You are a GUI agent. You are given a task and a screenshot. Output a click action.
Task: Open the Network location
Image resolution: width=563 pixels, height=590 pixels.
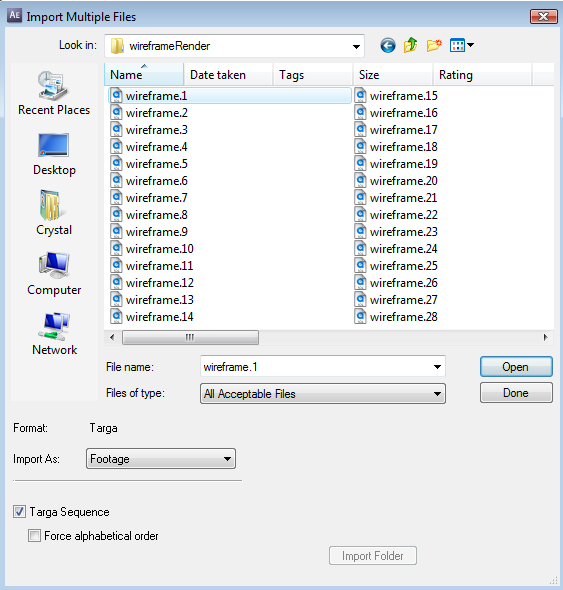54,334
